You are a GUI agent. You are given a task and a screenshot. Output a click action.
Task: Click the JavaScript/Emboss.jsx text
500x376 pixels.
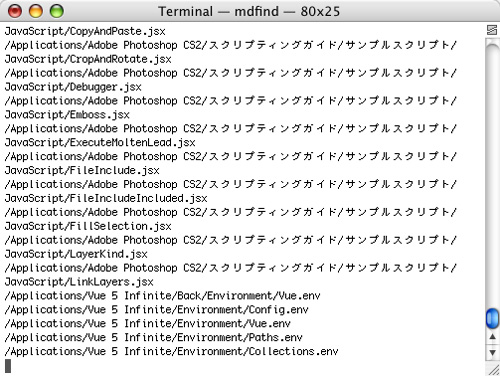point(67,115)
